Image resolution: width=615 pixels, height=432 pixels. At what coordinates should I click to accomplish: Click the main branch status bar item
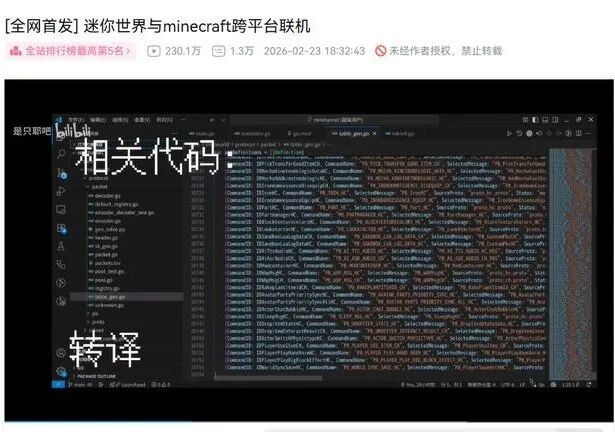coord(80,385)
